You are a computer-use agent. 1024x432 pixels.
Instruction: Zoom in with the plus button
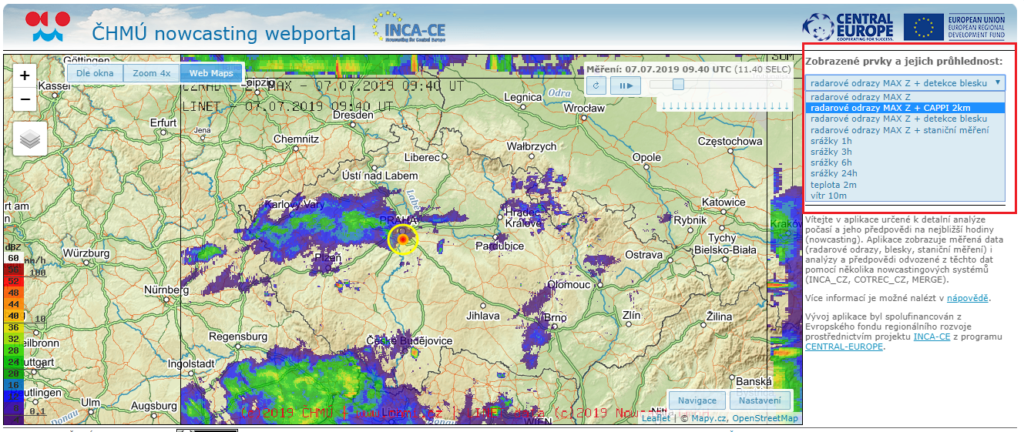point(25,75)
